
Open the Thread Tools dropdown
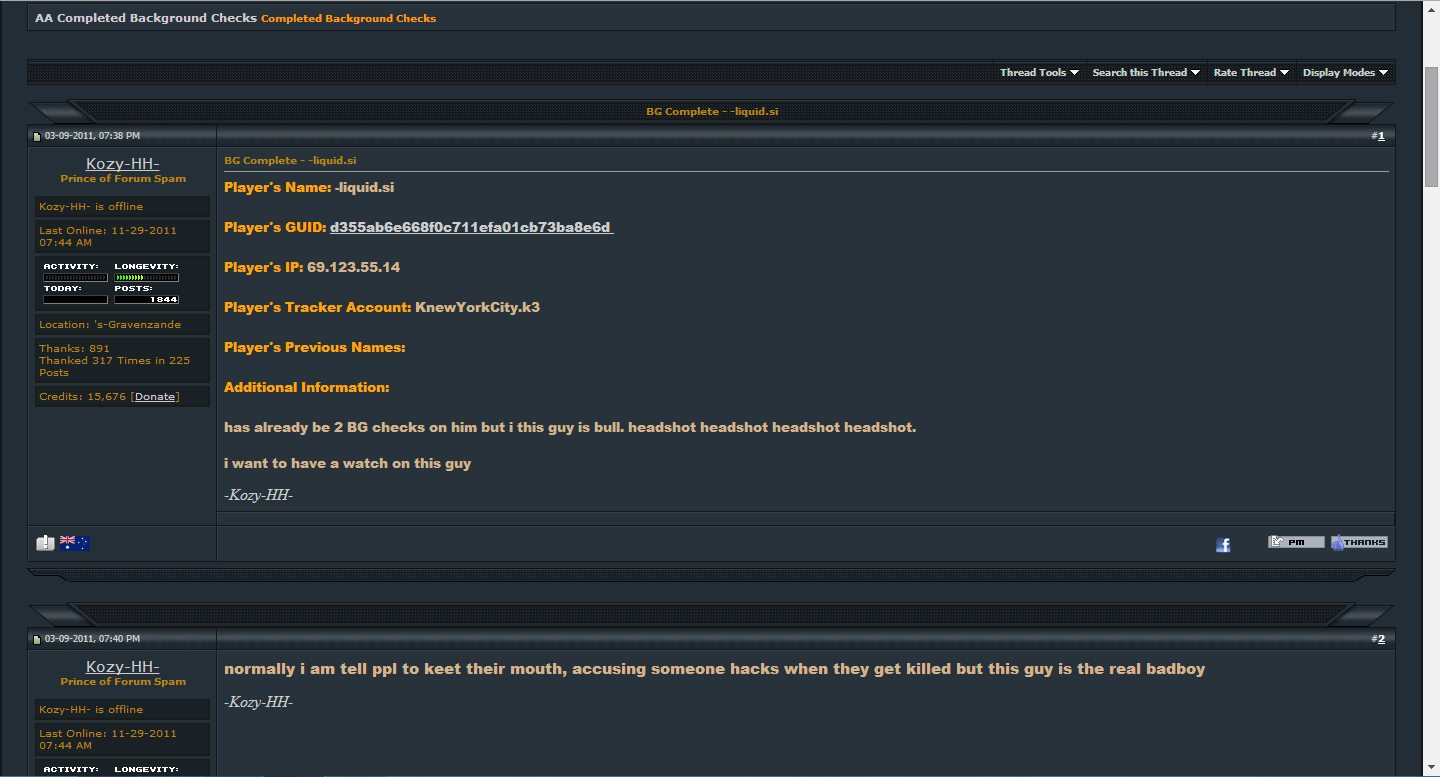tap(1039, 73)
